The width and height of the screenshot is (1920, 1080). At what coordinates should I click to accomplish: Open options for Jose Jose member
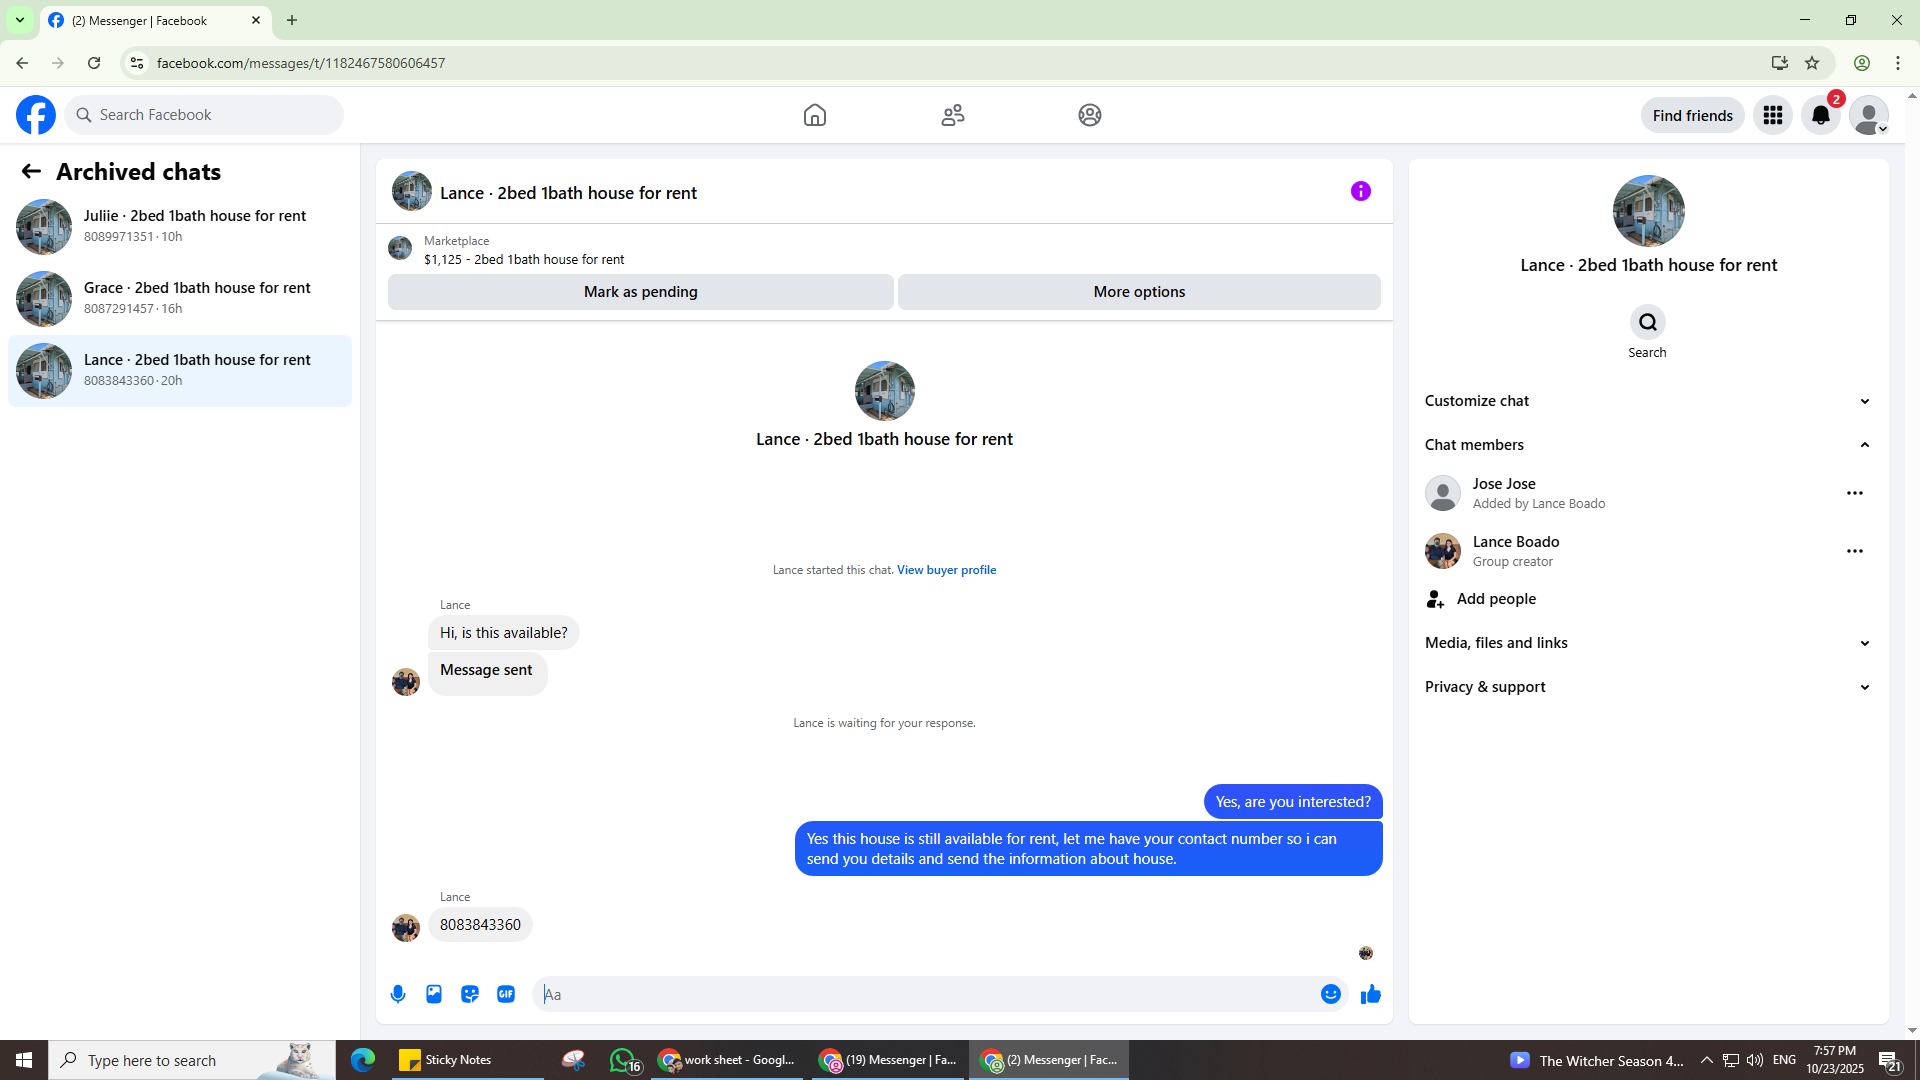point(1854,493)
